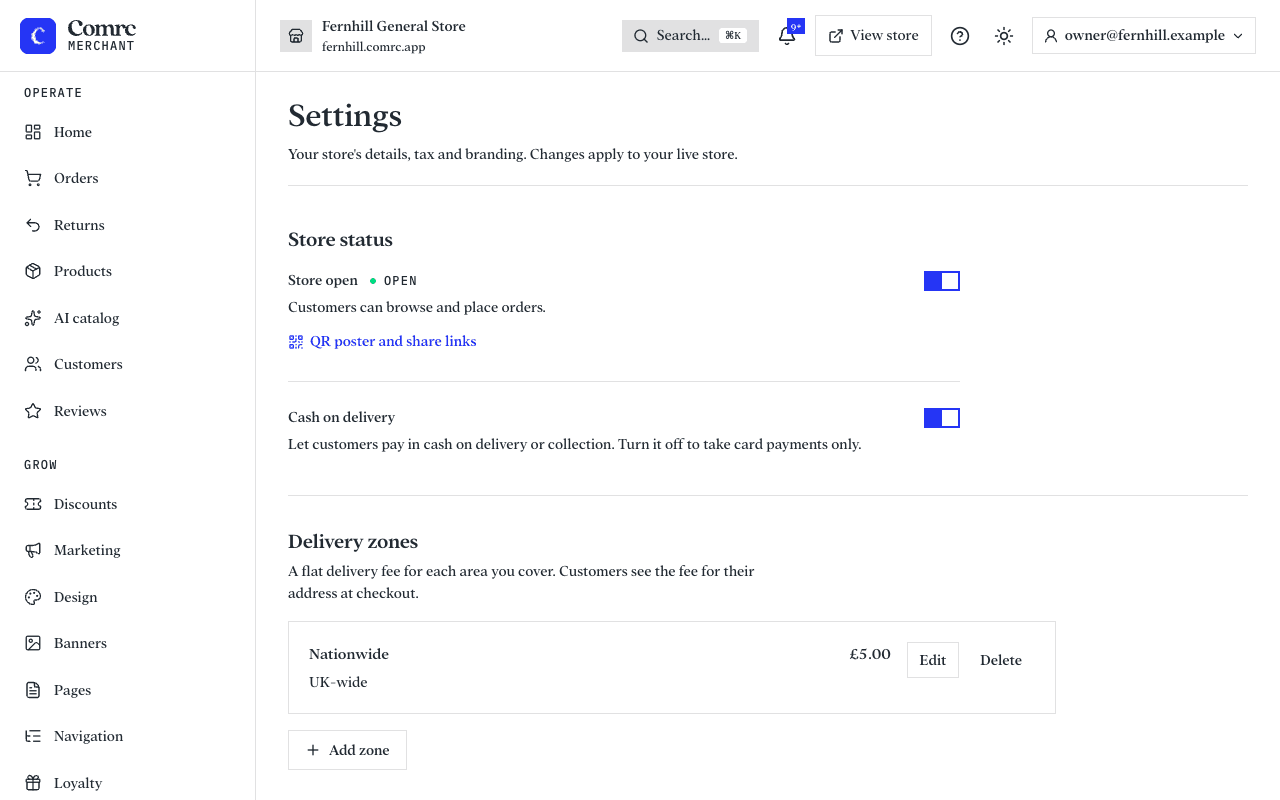This screenshot has width=1280, height=800.
Task: Click the Customers people icon
Action: coord(33,364)
